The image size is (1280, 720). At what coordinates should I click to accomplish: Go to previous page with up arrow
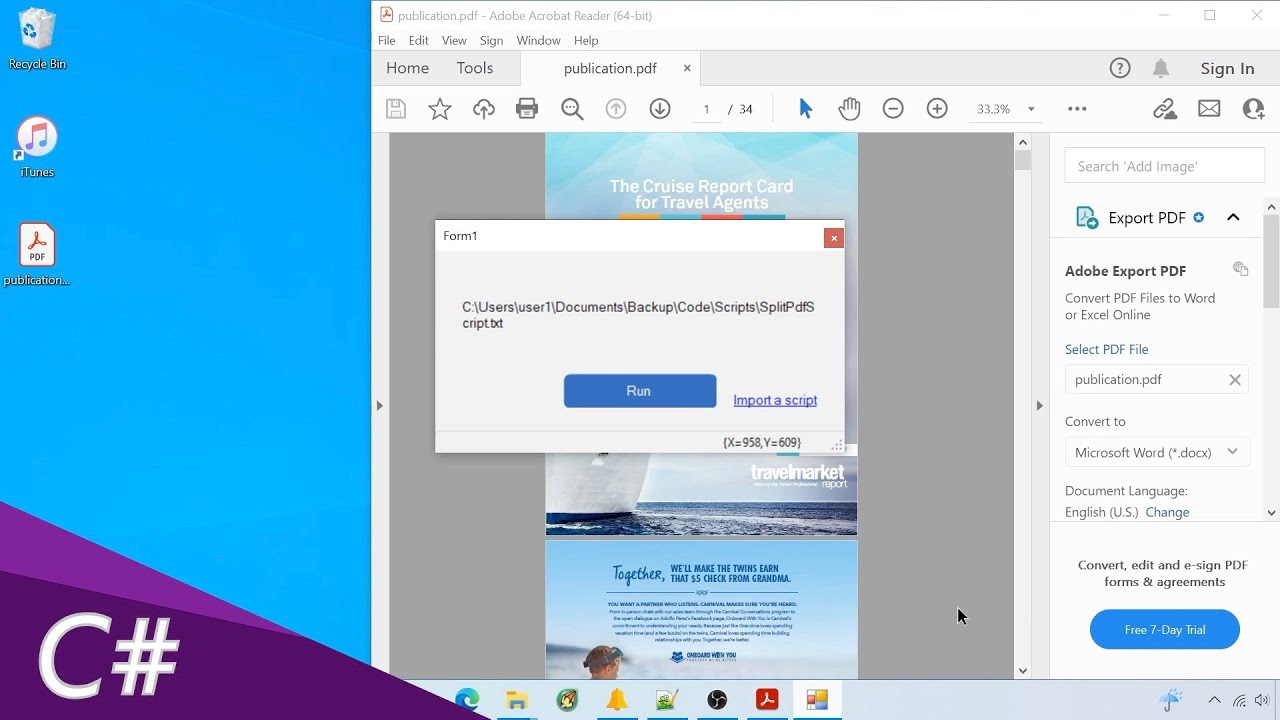[x=616, y=109]
